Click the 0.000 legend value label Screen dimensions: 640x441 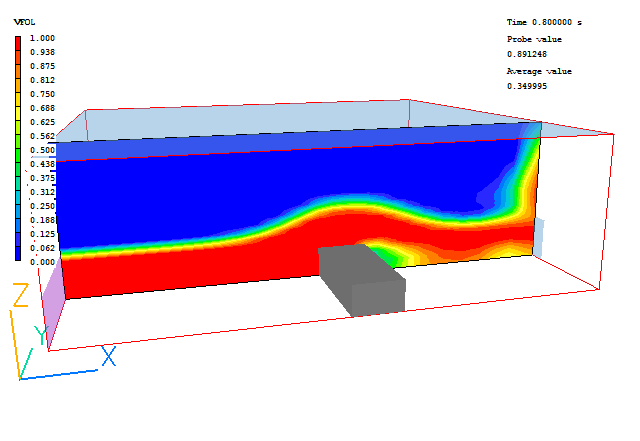click(42, 261)
